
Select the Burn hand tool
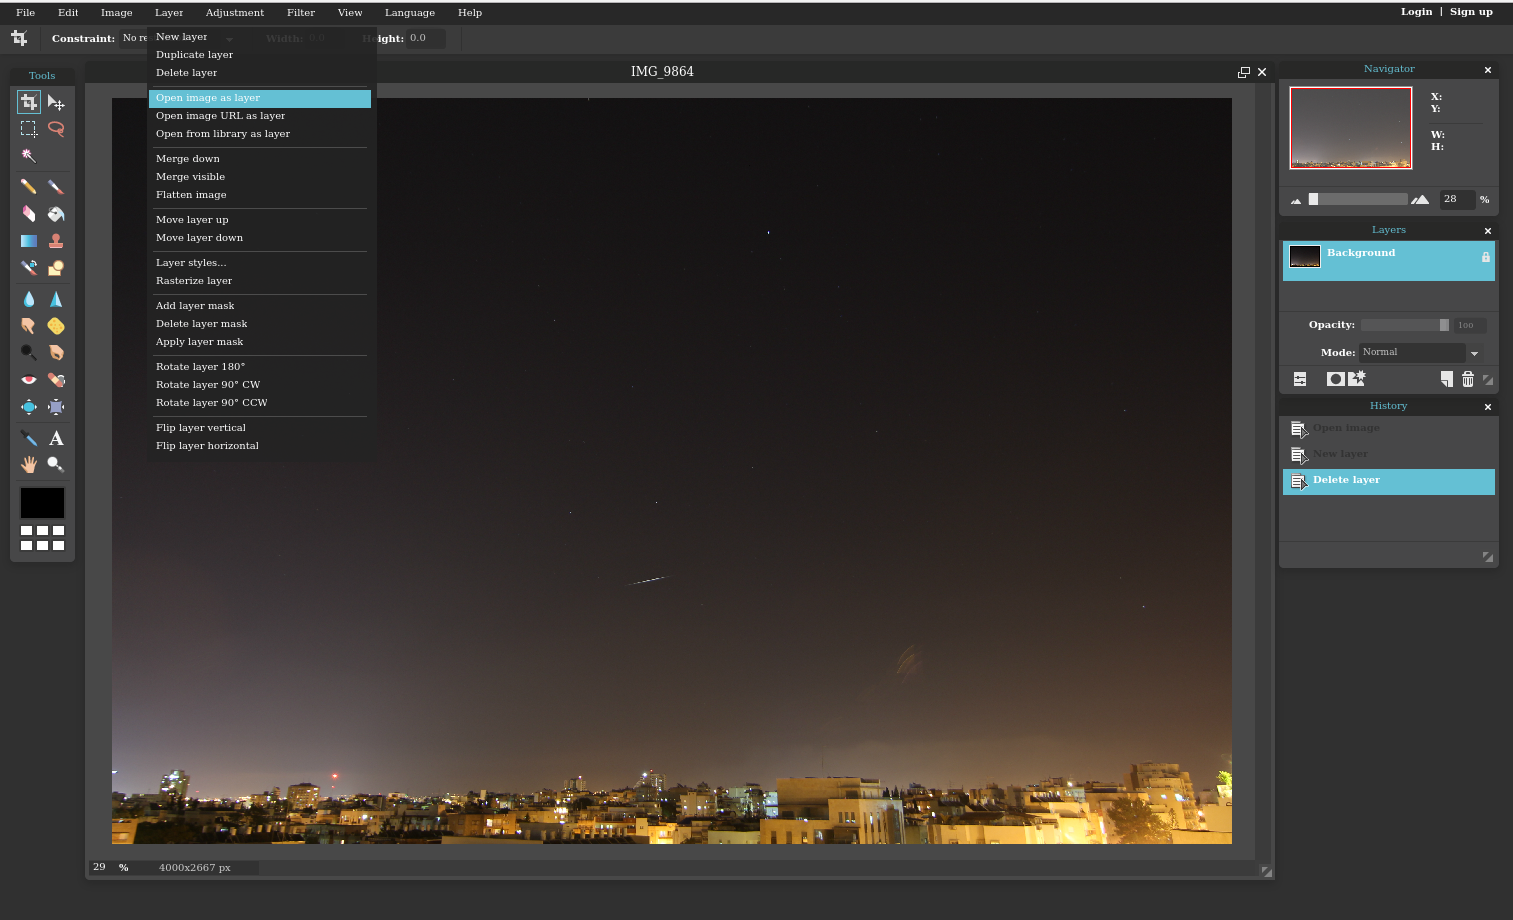[56, 353]
